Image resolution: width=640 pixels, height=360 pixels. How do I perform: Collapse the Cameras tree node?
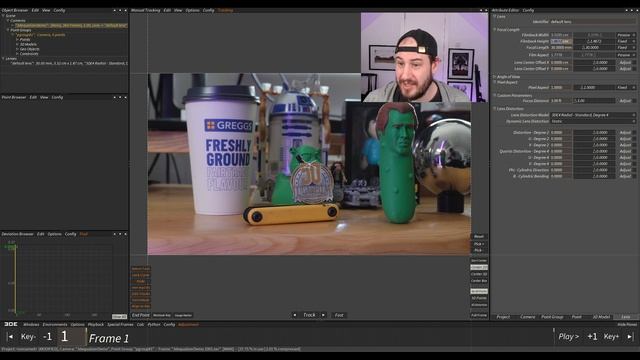(x=8, y=20)
